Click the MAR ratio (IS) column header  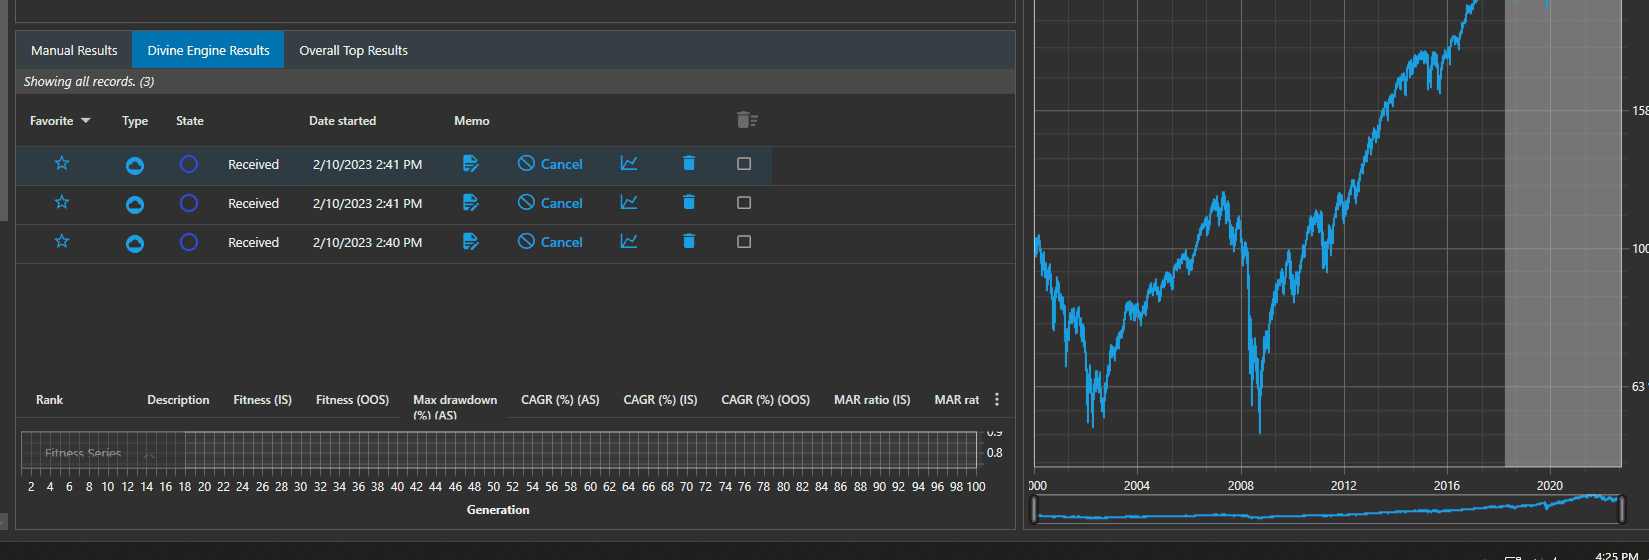coord(872,400)
